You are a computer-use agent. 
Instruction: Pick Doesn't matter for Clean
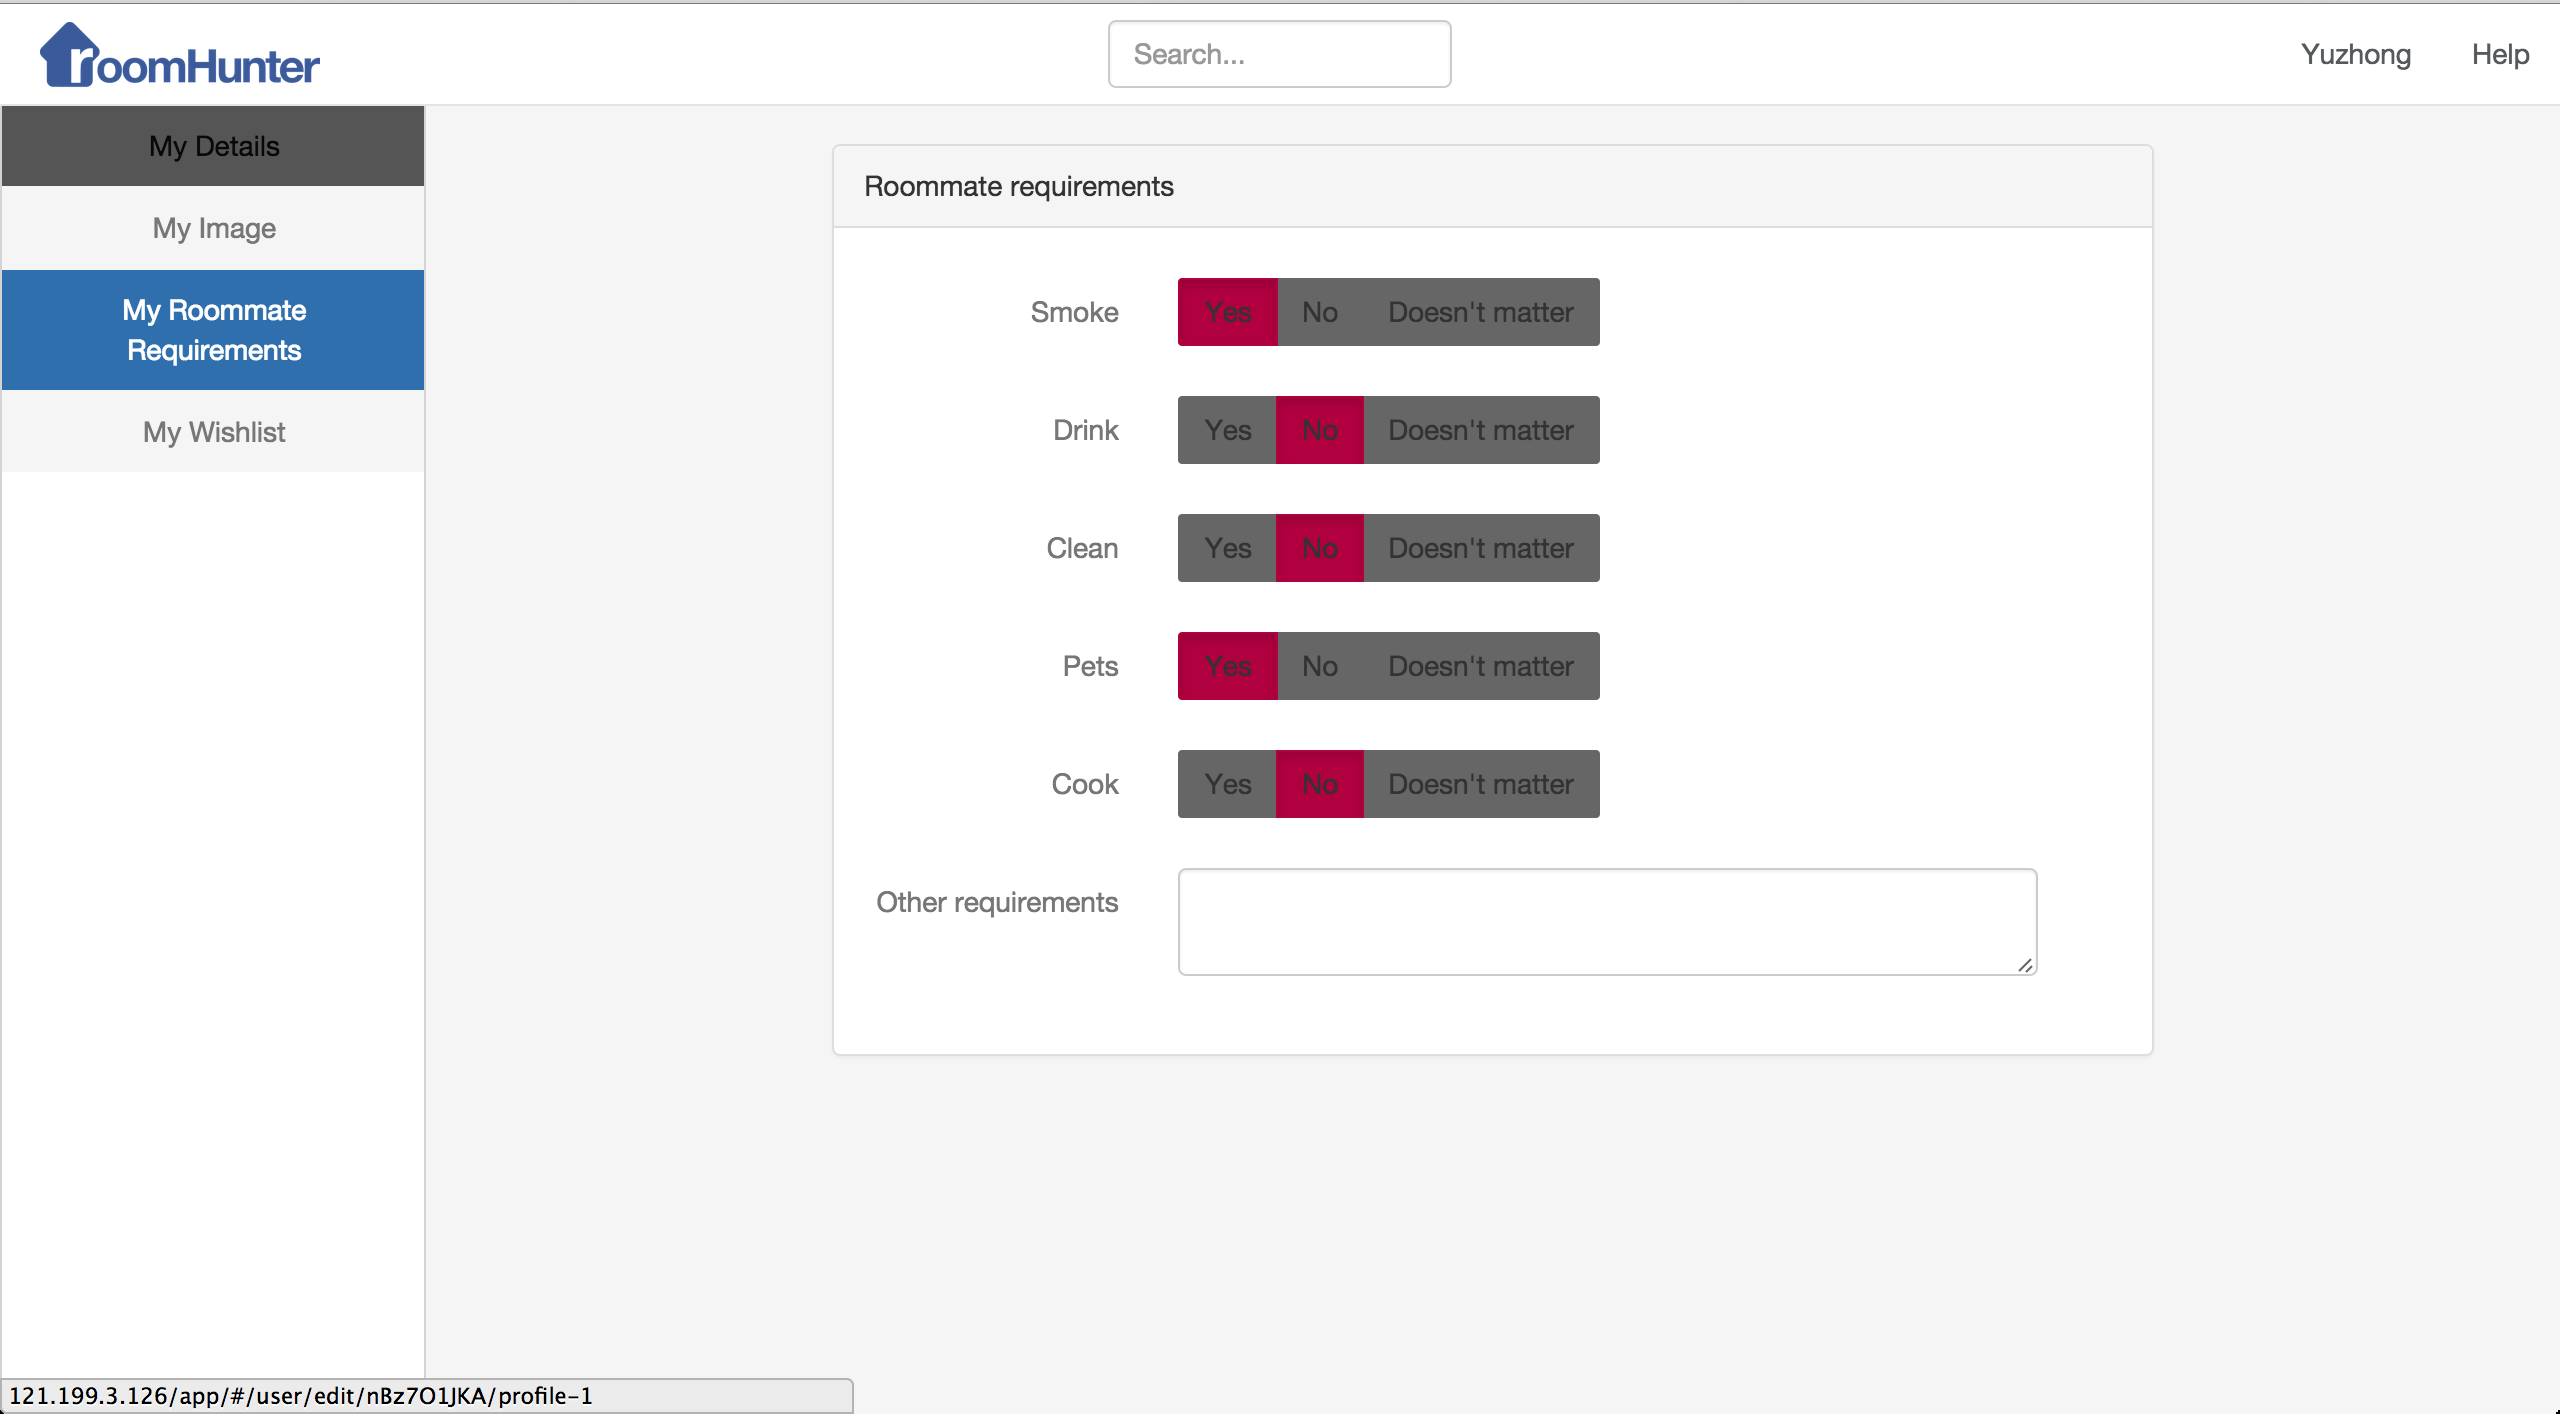pos(1480,548)
